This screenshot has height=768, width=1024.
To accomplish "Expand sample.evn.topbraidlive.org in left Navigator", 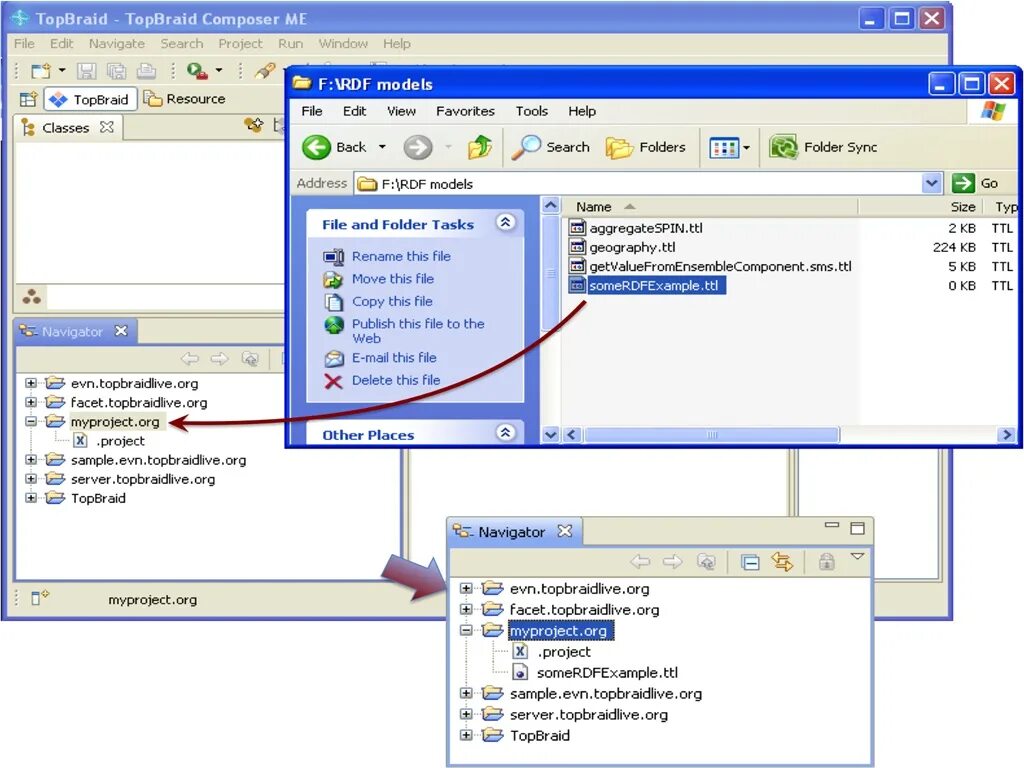I will 31,460.
